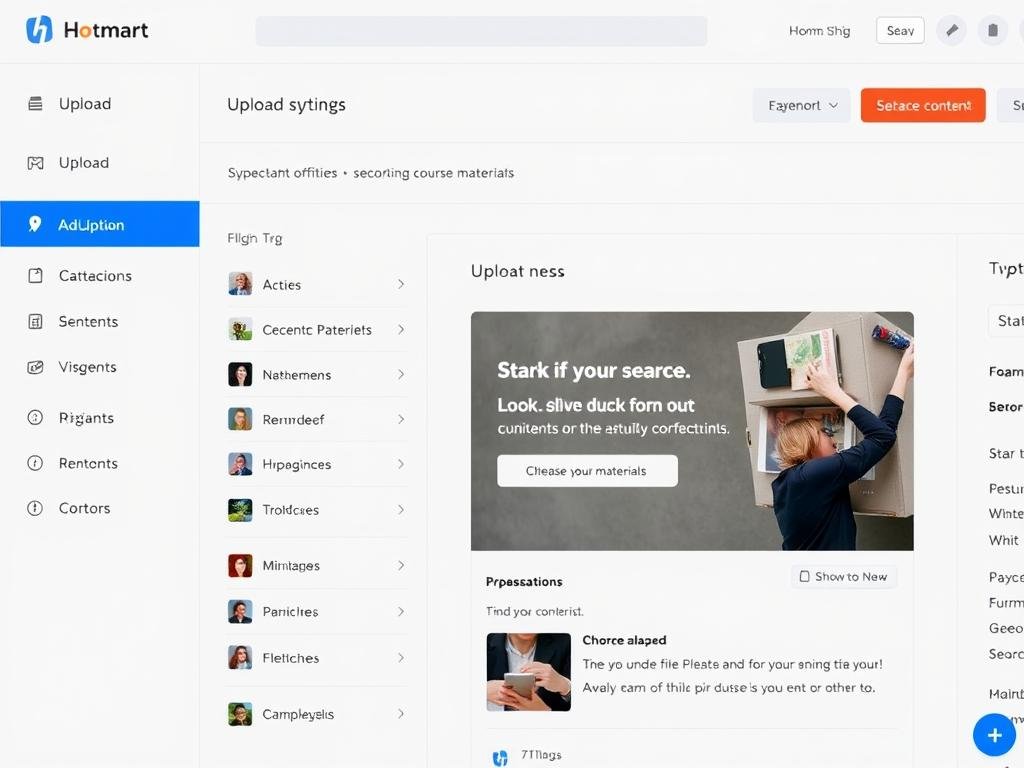The width and height of the screenshot is (1024, 768).
Task: Click the trash icon in the top bar
Action: 992,30
